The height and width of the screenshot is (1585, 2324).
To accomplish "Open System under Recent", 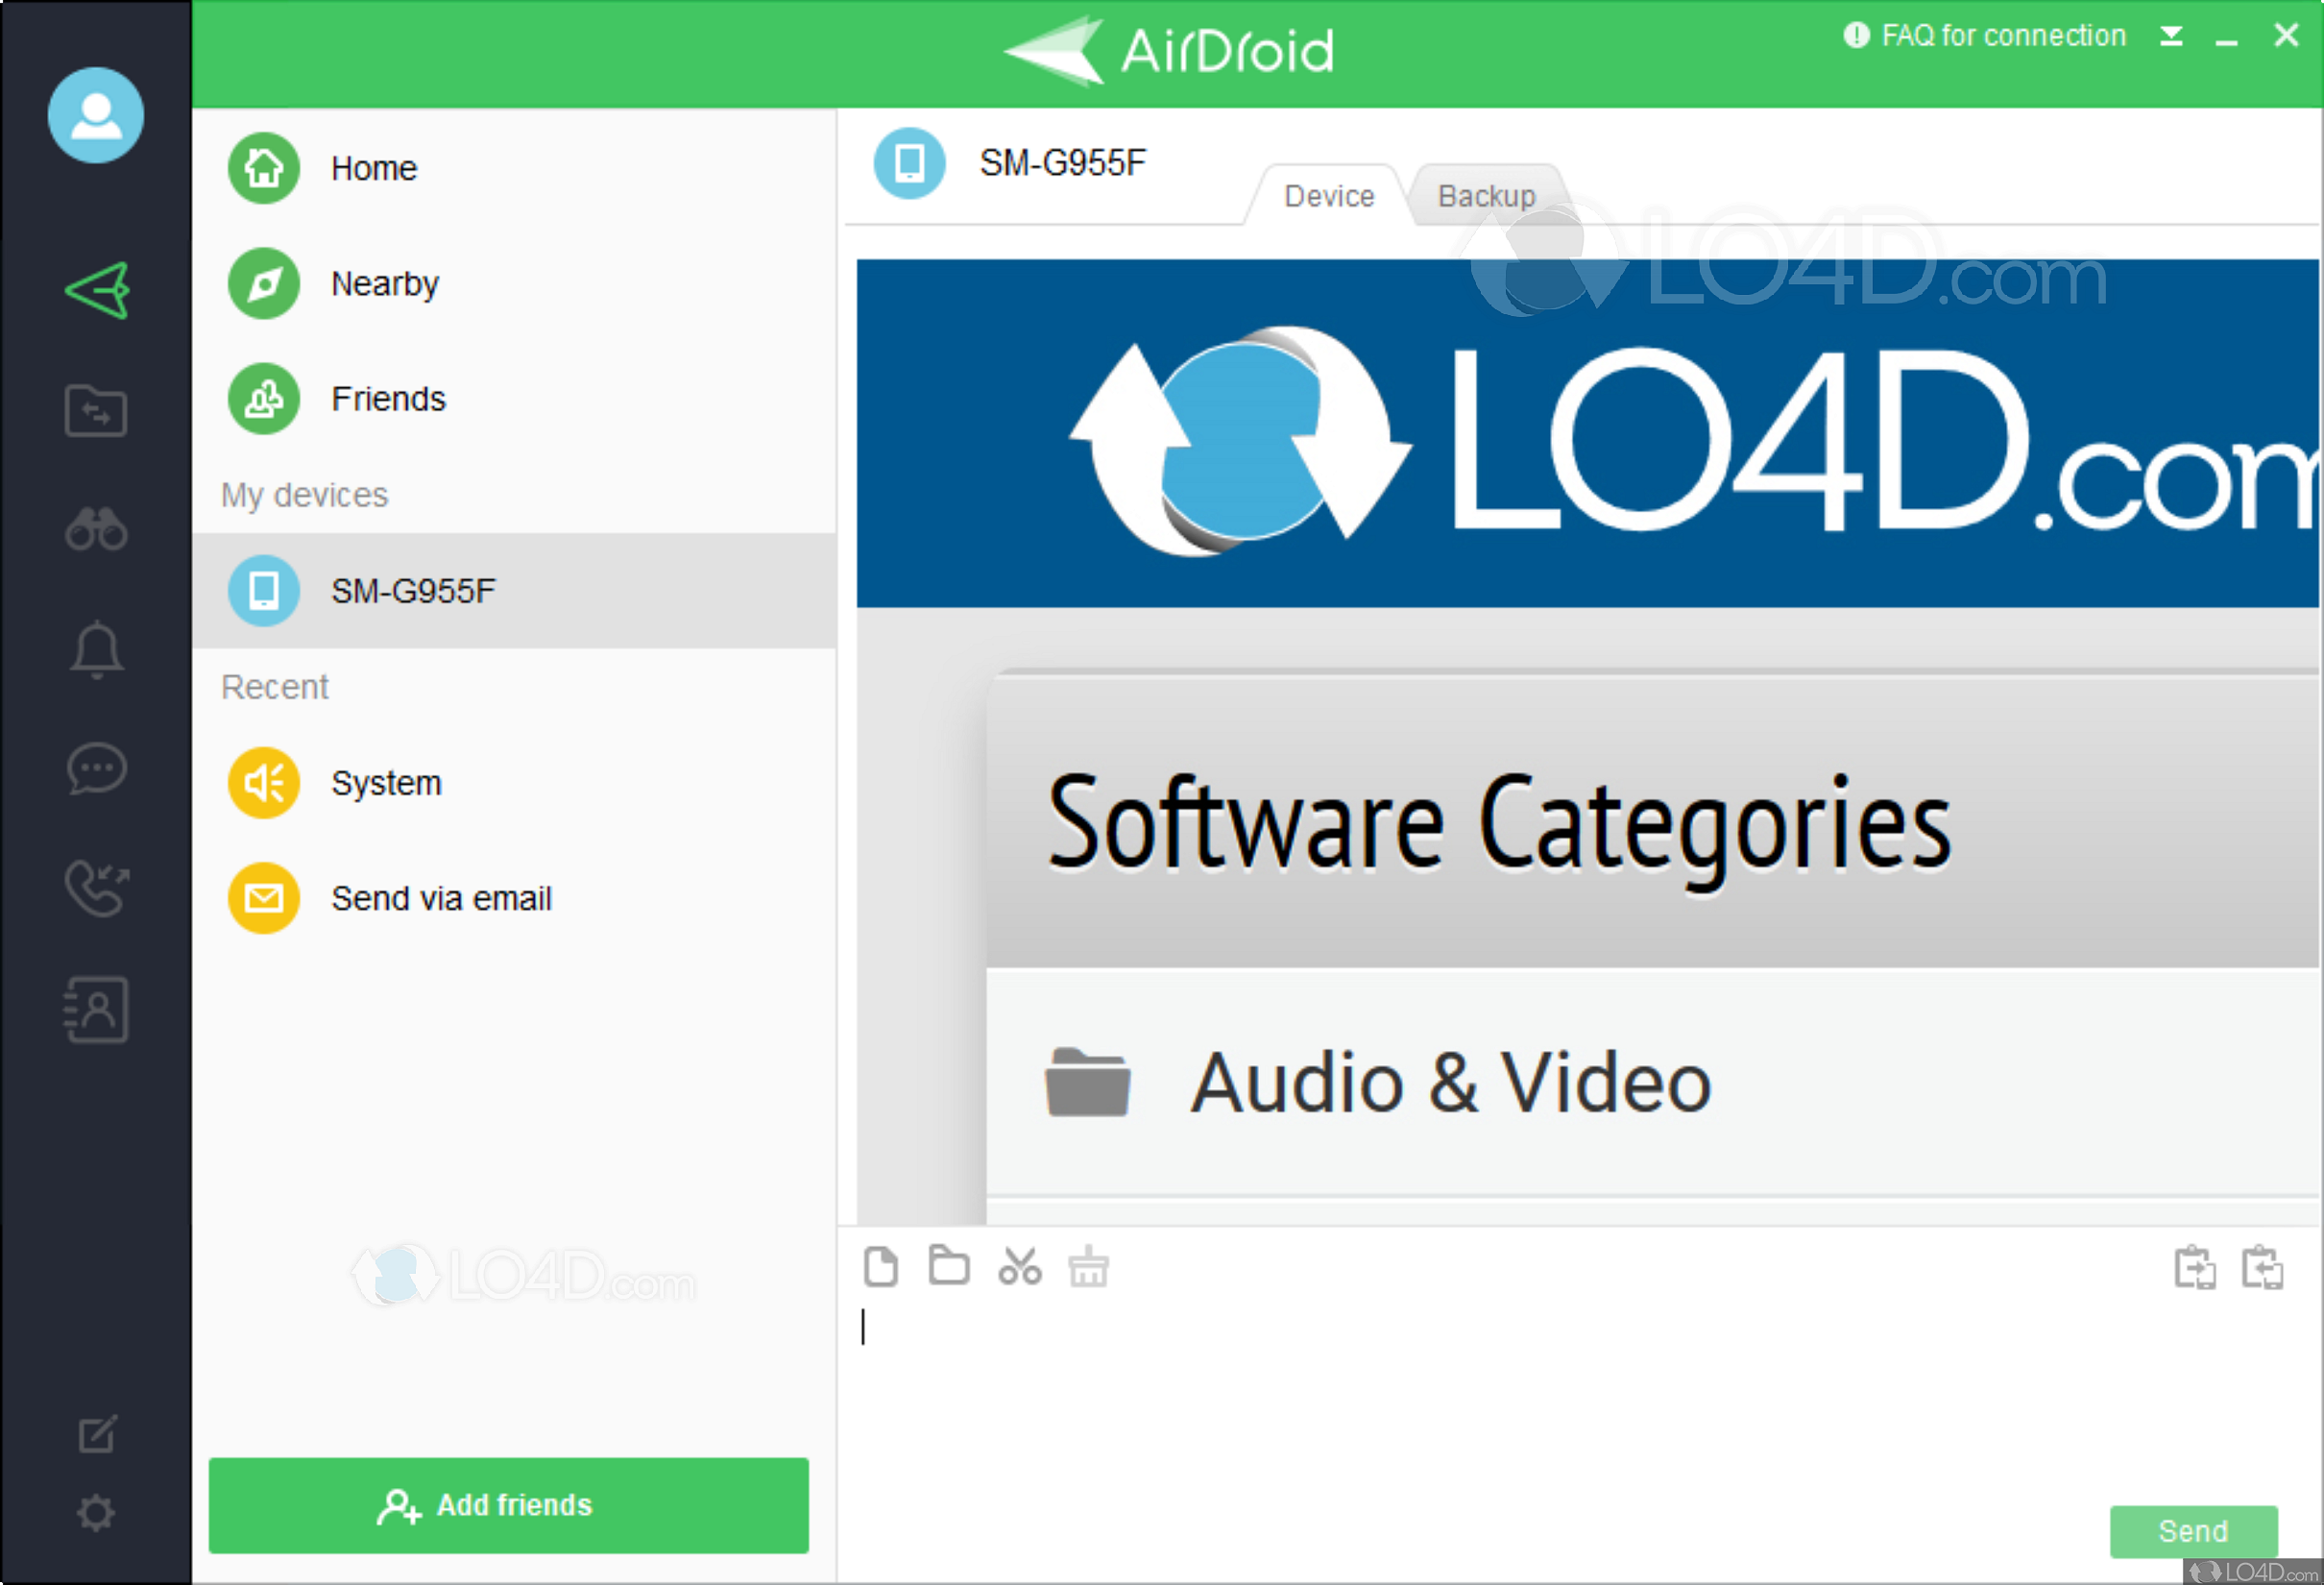I will [386, 782].
